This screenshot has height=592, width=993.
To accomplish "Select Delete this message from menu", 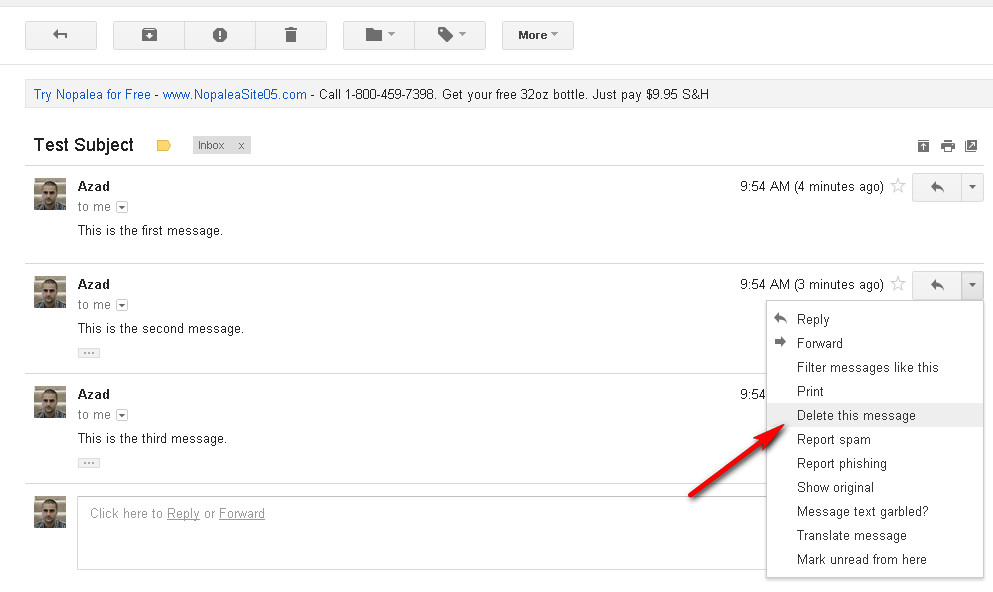I will point(856,415).
